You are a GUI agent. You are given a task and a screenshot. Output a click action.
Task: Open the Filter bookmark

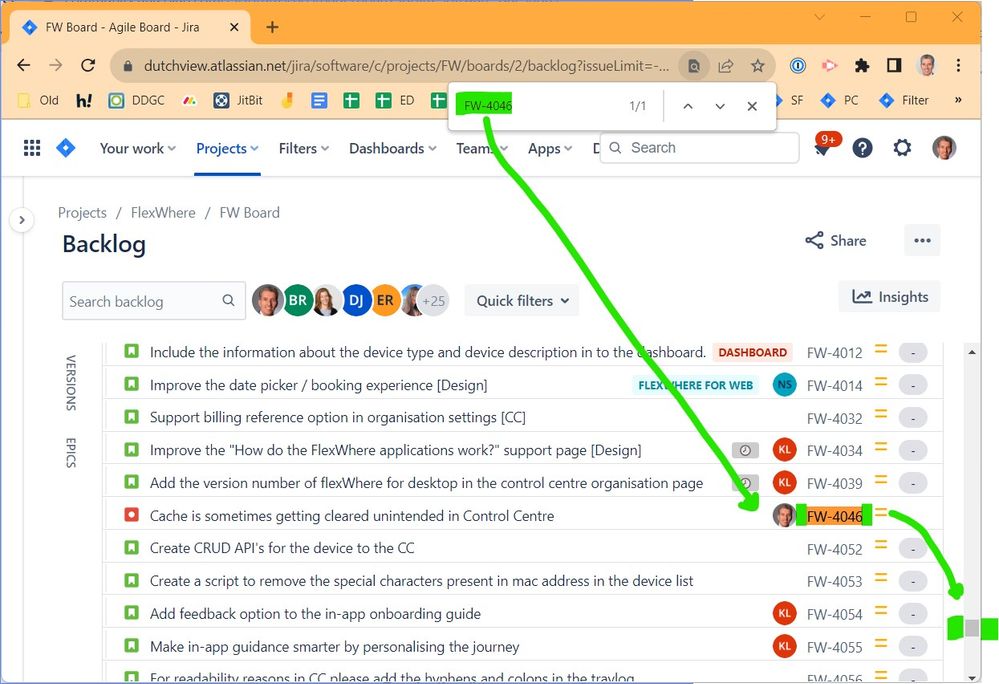[x=904, y=100]
